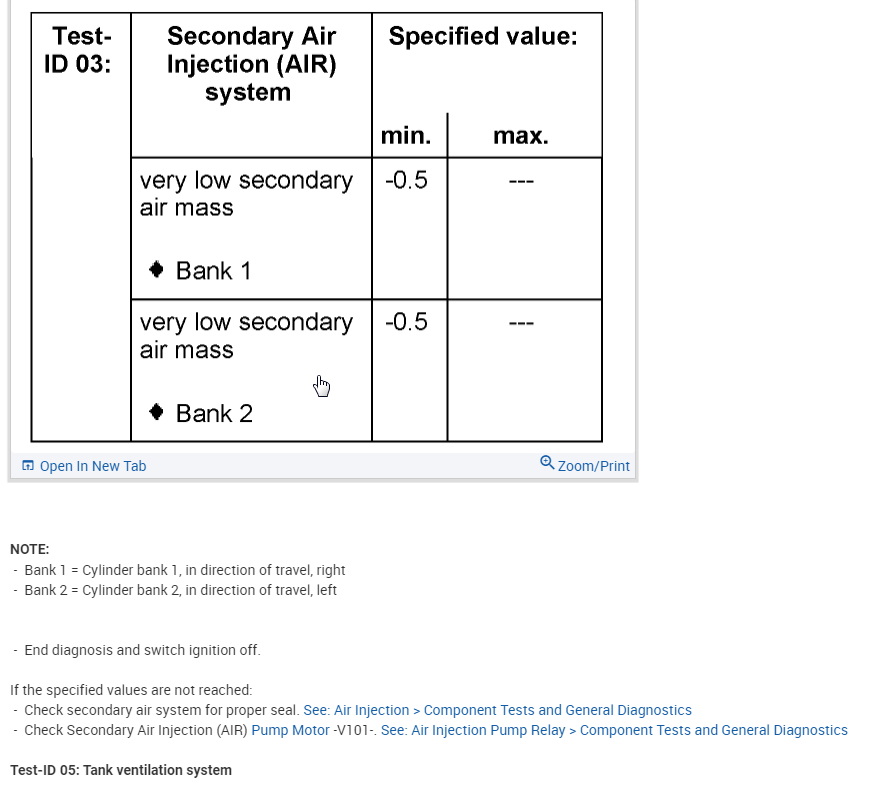This screenshot has width=889, height=803.
Task: Click 'Secondary Air Injection (AIR) system' header
Action: (251, 64)
